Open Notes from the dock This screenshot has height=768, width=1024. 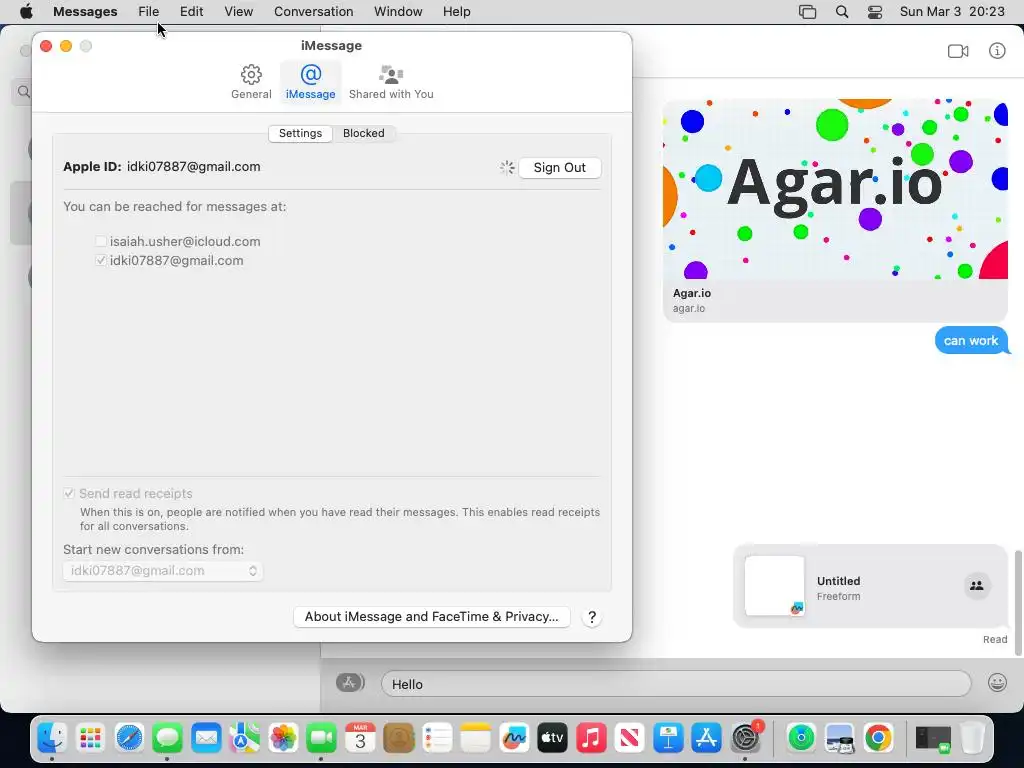[475, 738]
